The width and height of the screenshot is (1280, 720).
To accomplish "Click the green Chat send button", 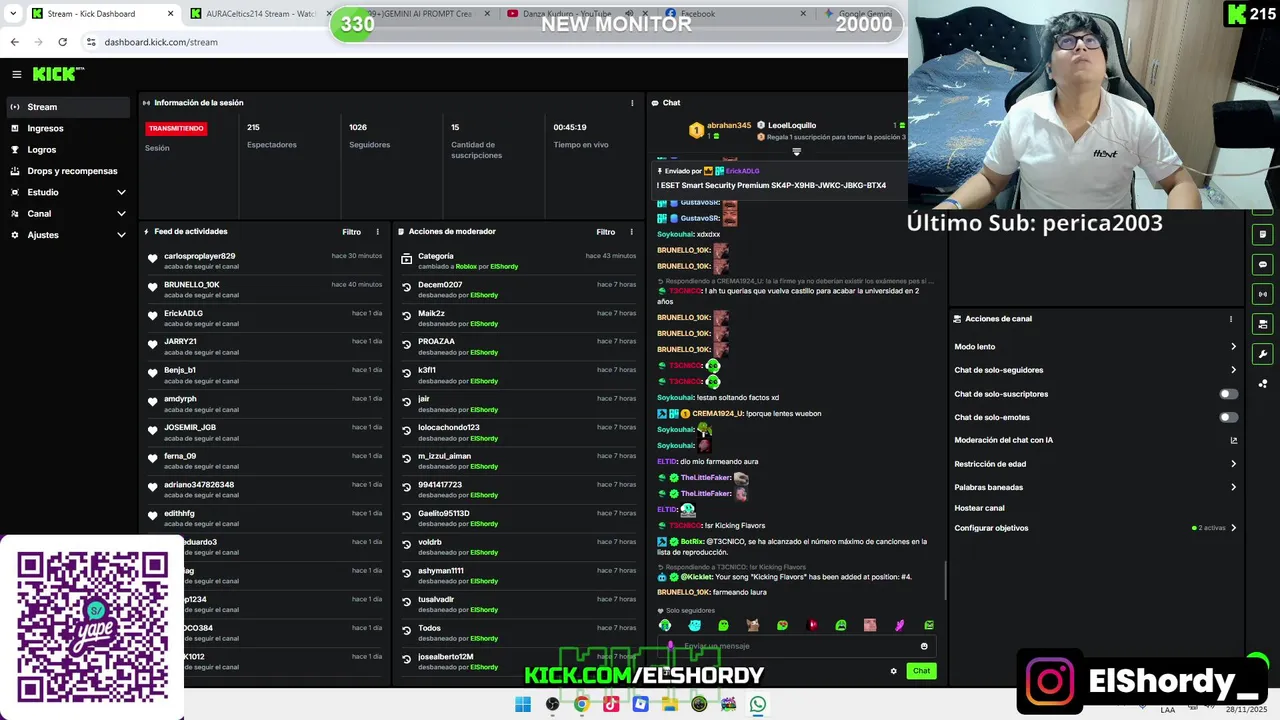I will tap(921, 671).
